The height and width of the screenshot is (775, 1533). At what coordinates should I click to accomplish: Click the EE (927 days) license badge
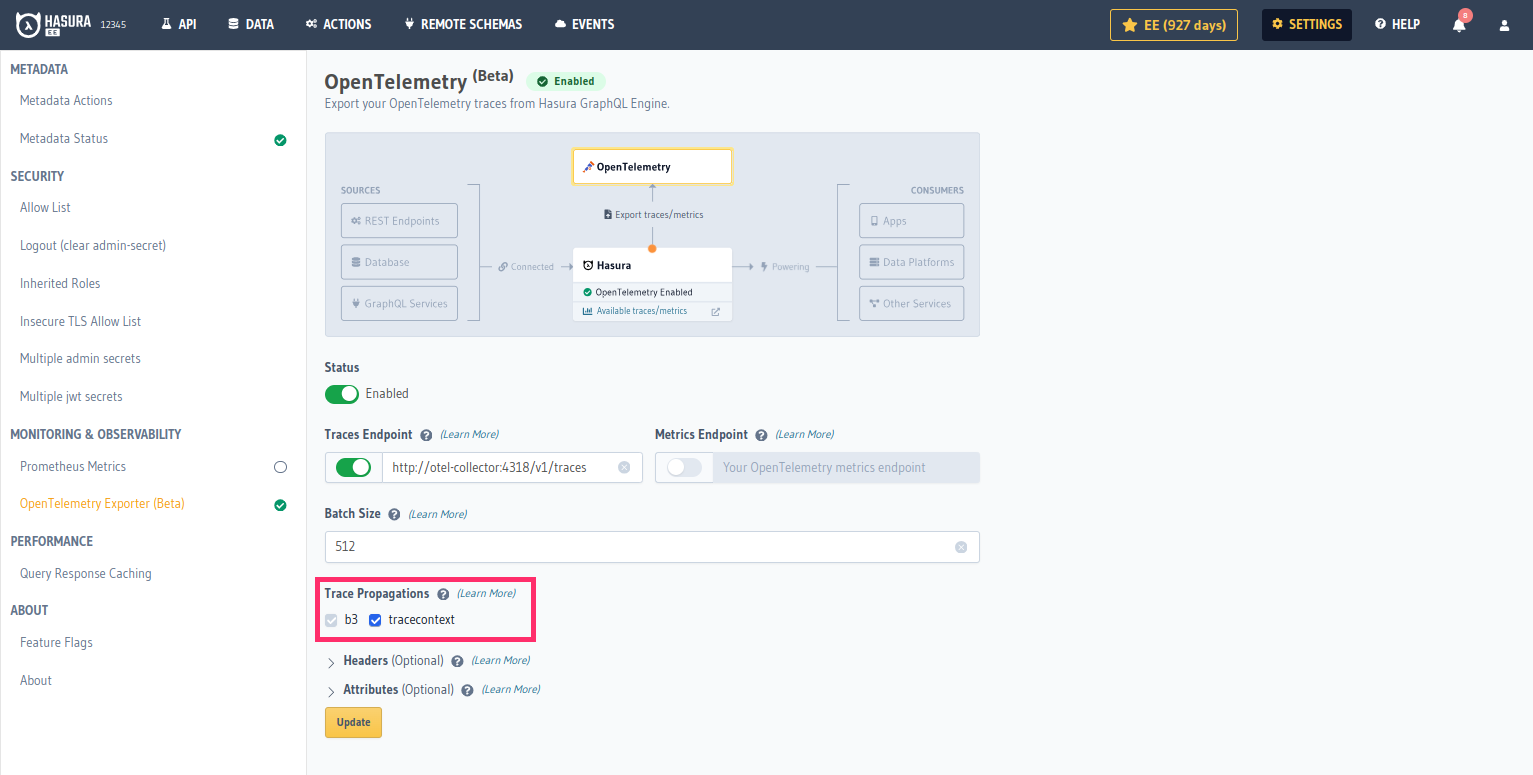(1173, 24)
